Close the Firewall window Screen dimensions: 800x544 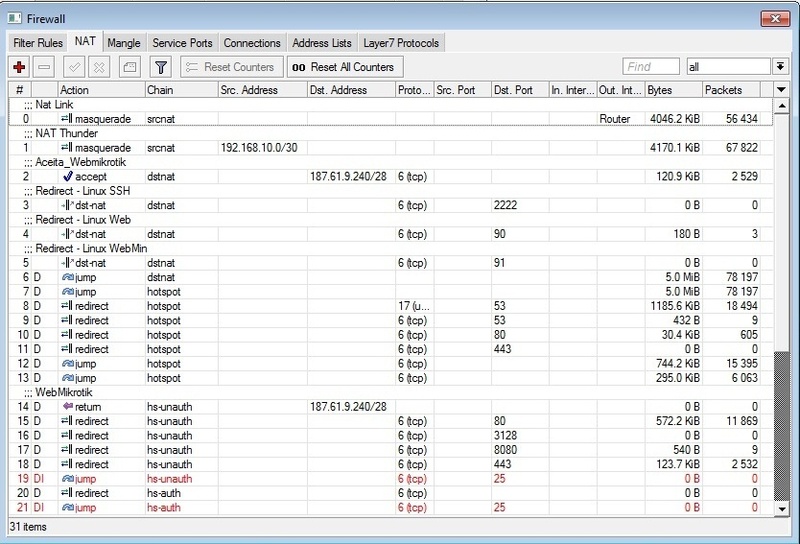pyautogui.click(x=775, y=18)
